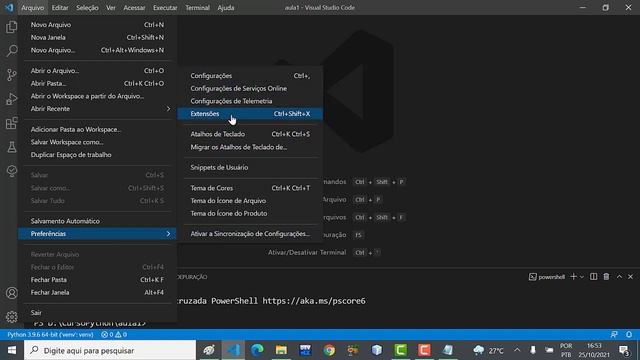Click Fechar Pasta menu entry
640x360 pixels.
coord(98,280)
